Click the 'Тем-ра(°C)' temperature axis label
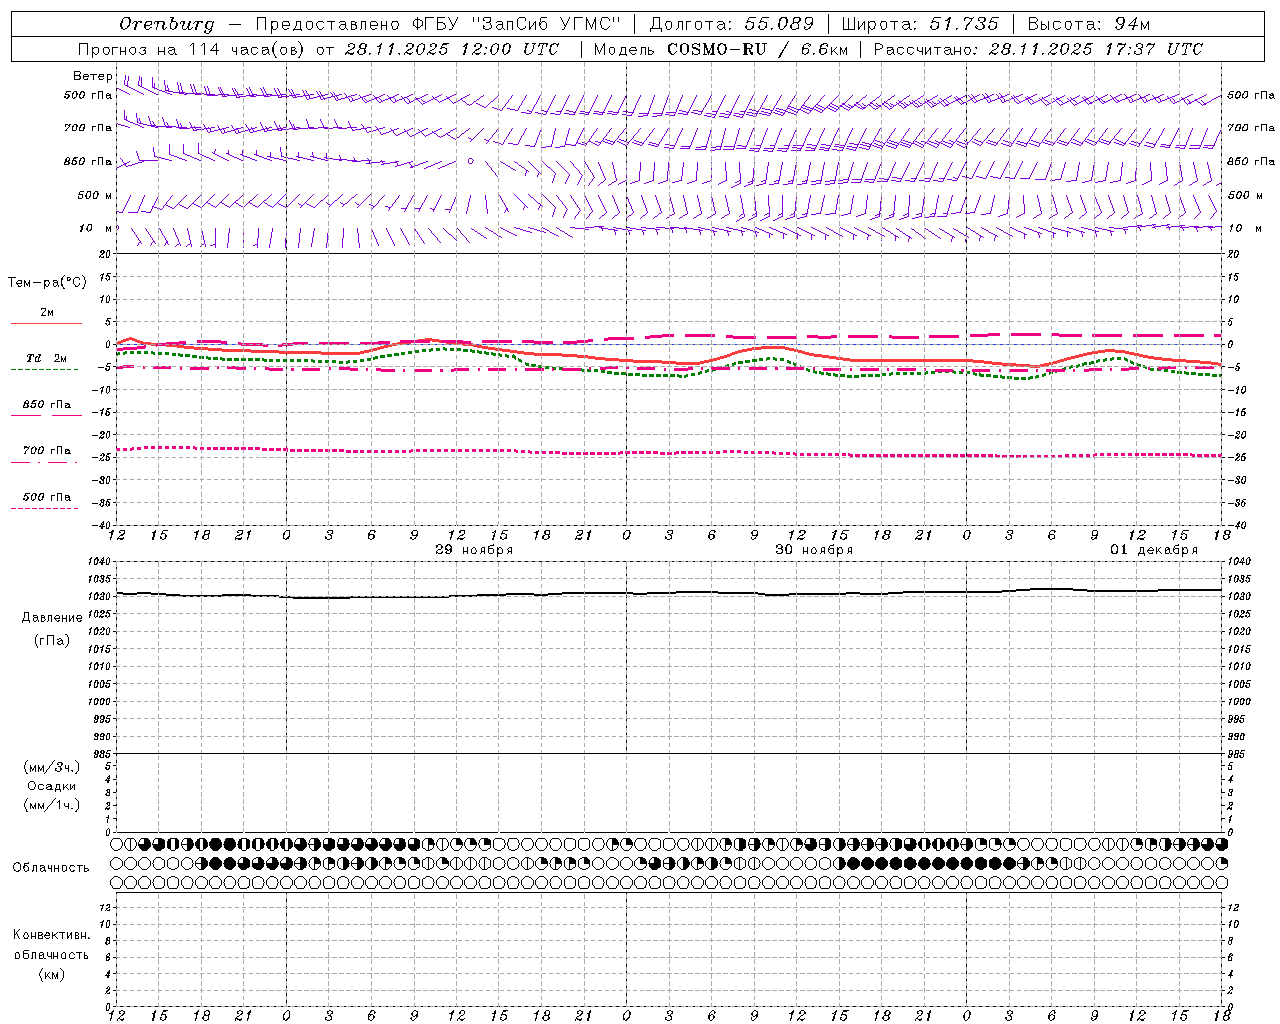 pyautogui.click(x=47, y=283)
